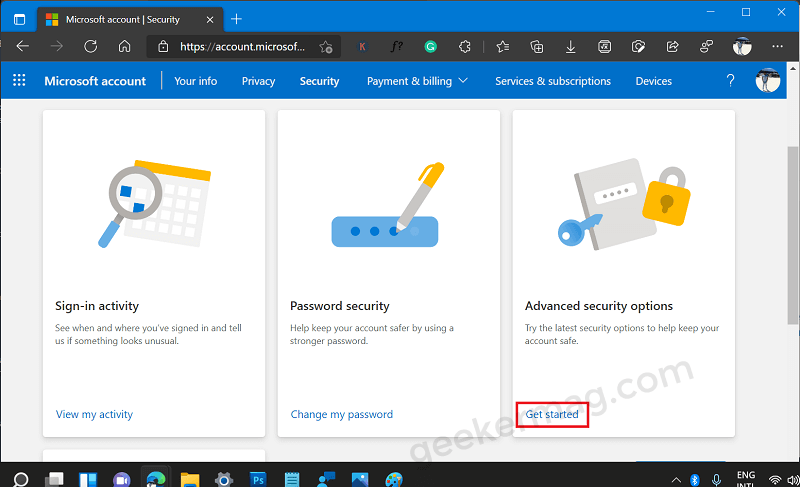This screenshot has height=487, width=800.
Task: Go to the browser home page
Action: tap(124, 46)
